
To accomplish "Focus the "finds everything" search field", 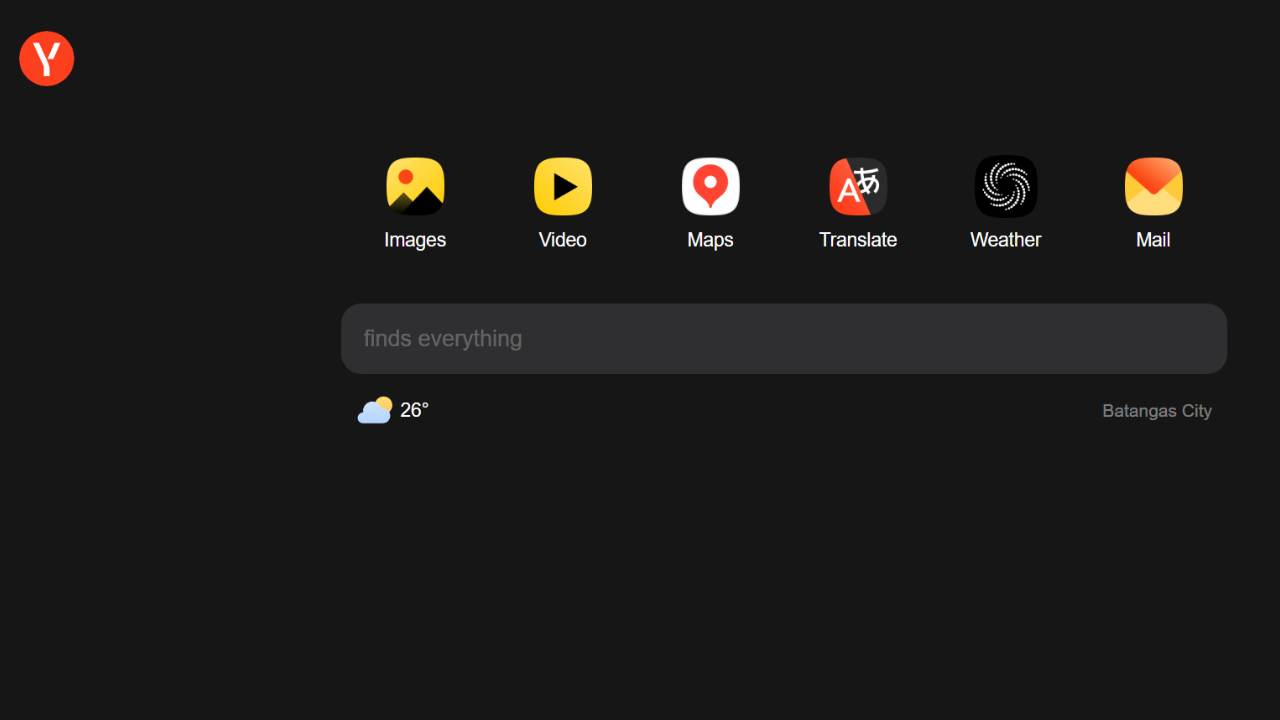I will pyautogui.click(x=784, y=339).
